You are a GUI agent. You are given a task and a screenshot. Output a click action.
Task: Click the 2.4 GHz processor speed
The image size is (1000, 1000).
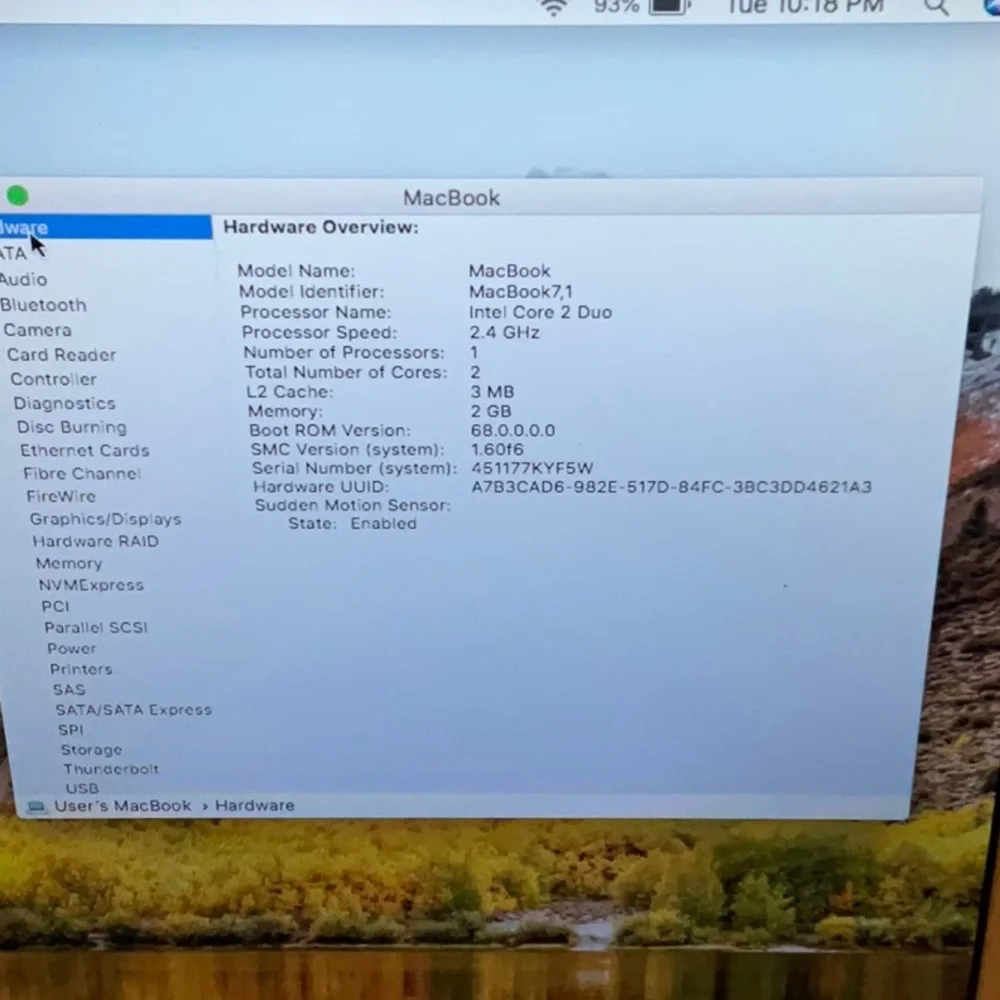point(504,332)
